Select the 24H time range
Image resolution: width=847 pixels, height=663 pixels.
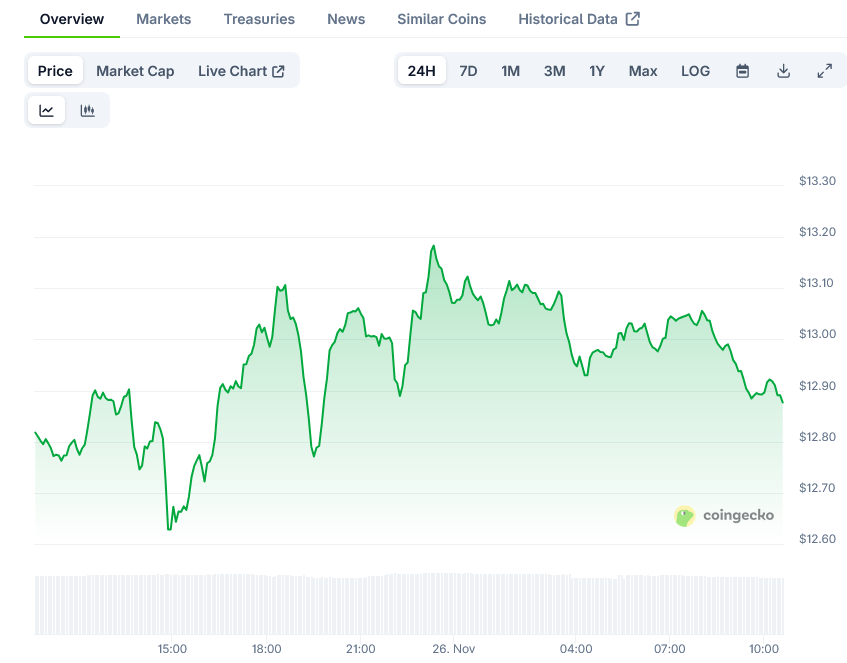pyautogui.click(x=422, y=71)
